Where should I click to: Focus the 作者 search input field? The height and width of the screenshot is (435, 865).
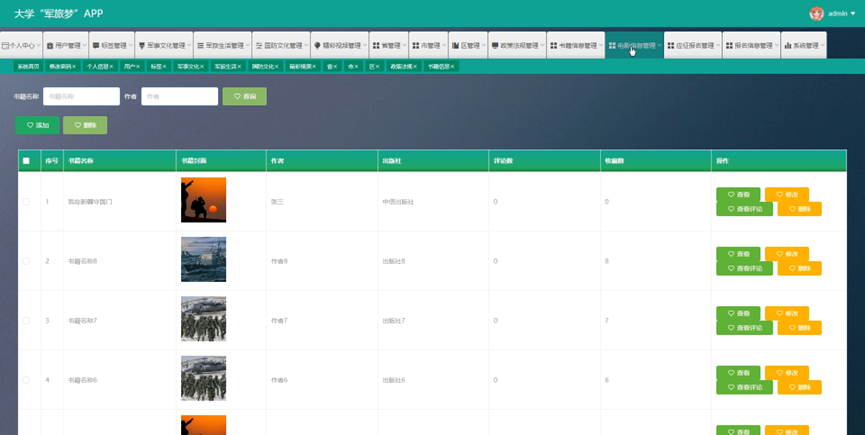coord(180,96)
